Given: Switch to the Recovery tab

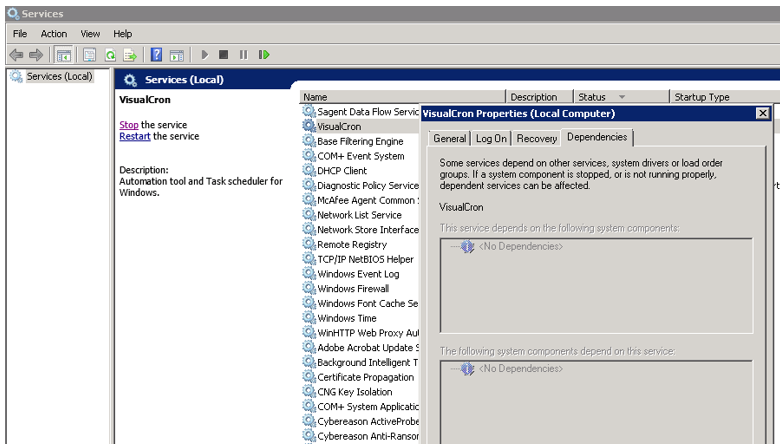Looking at the screenshot, I should (537, 139).
